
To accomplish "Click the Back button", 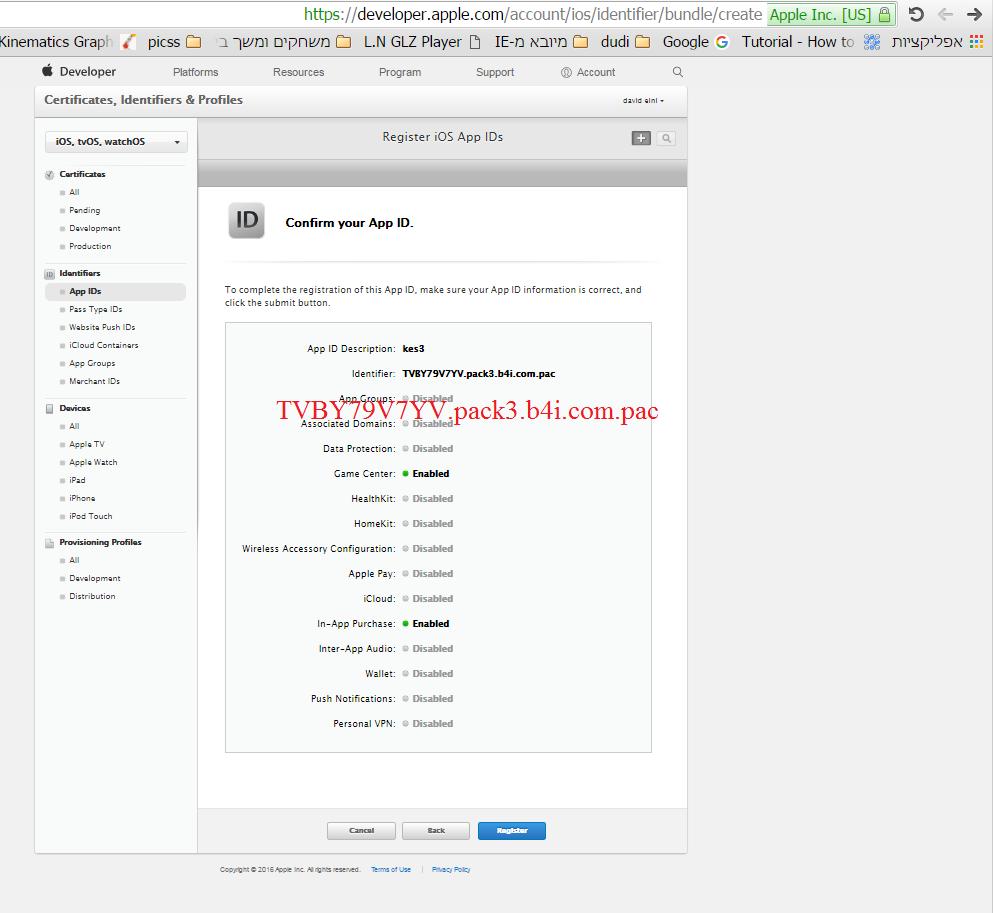I will pos(436,831).
